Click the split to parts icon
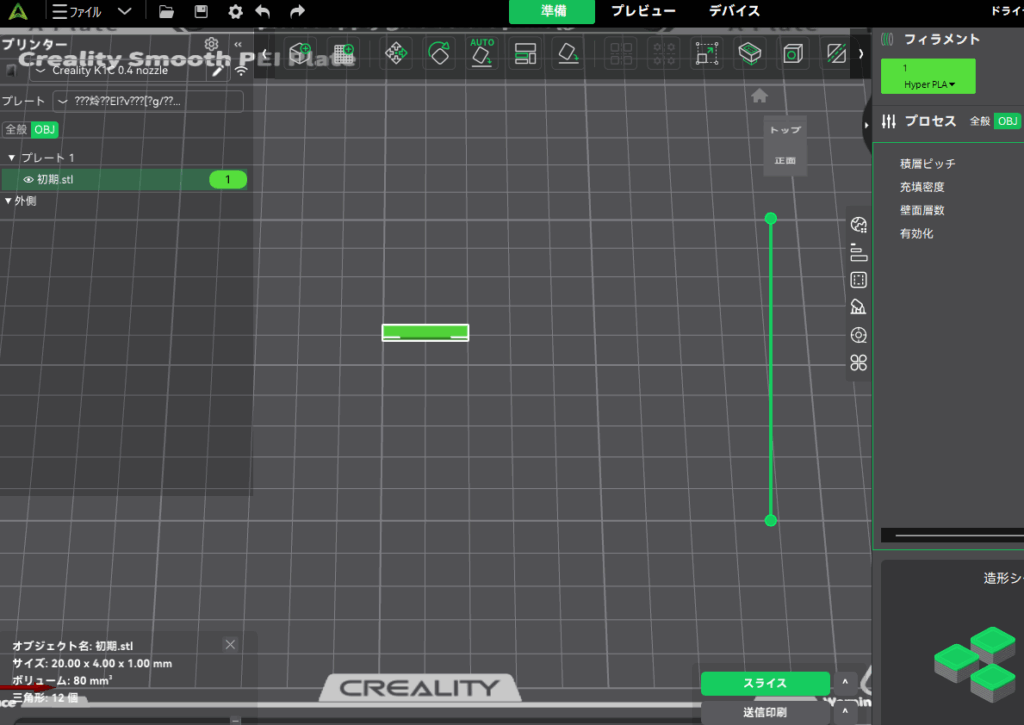The height and width of the screenshot is (725, 1024). (x=664, y=54)
